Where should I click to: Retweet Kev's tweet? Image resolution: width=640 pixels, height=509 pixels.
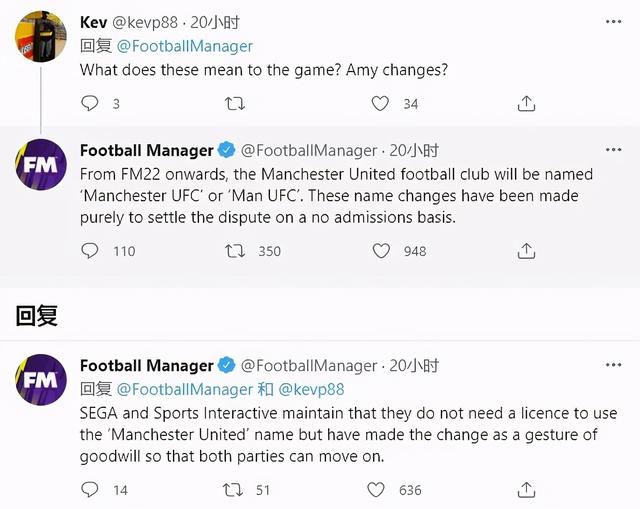pyautogui.click(x=235, y=103)
